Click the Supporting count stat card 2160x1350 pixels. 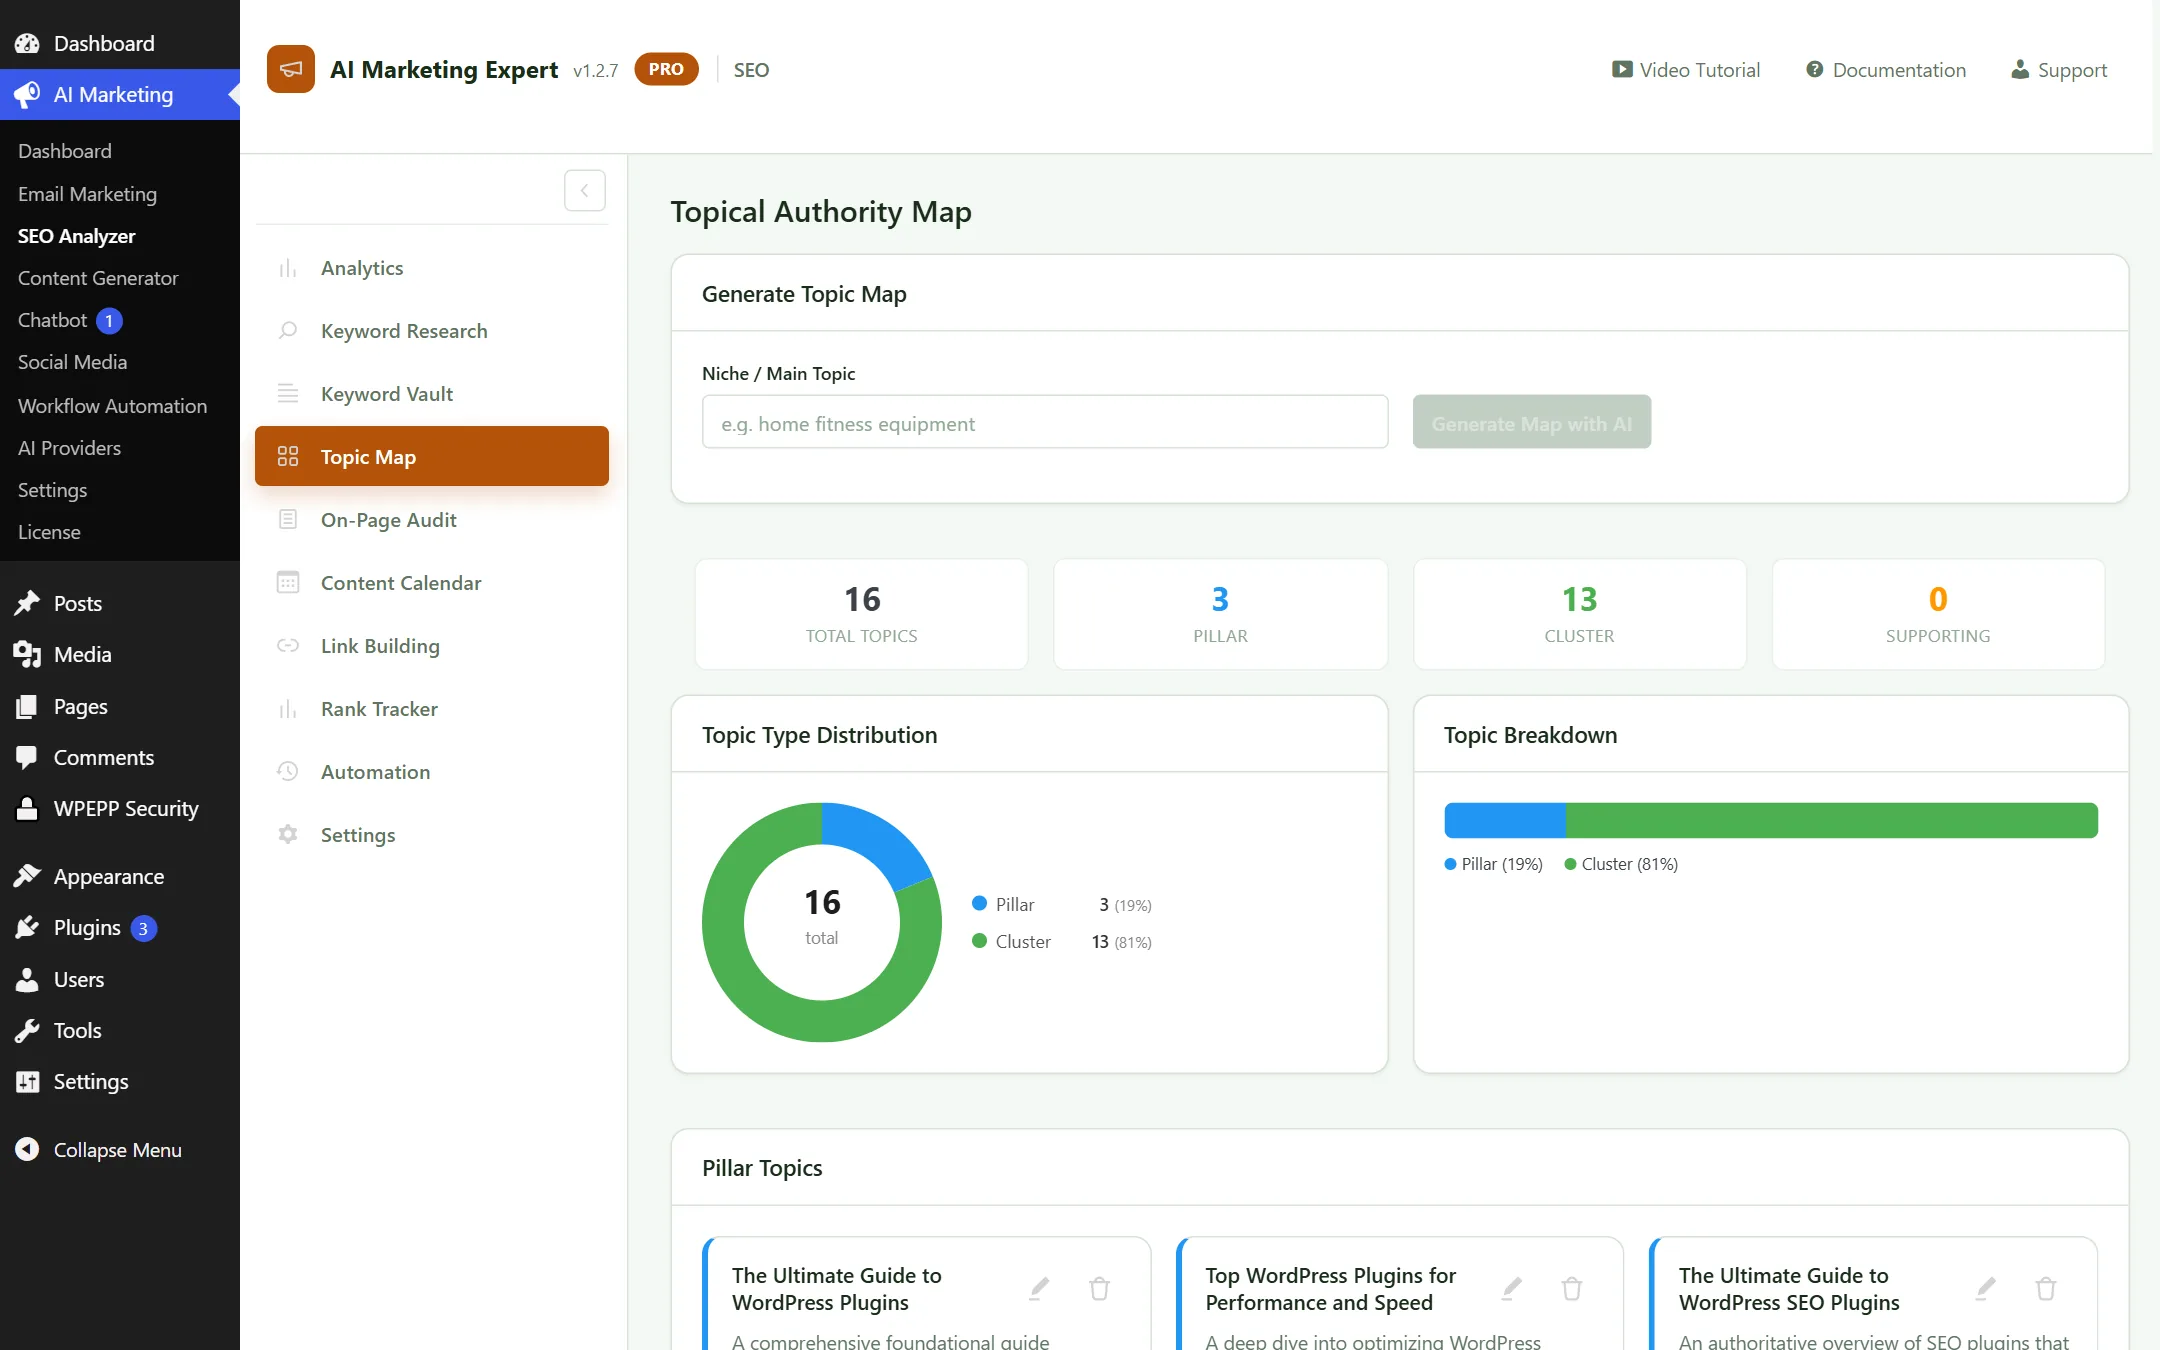click(1938, 614)
